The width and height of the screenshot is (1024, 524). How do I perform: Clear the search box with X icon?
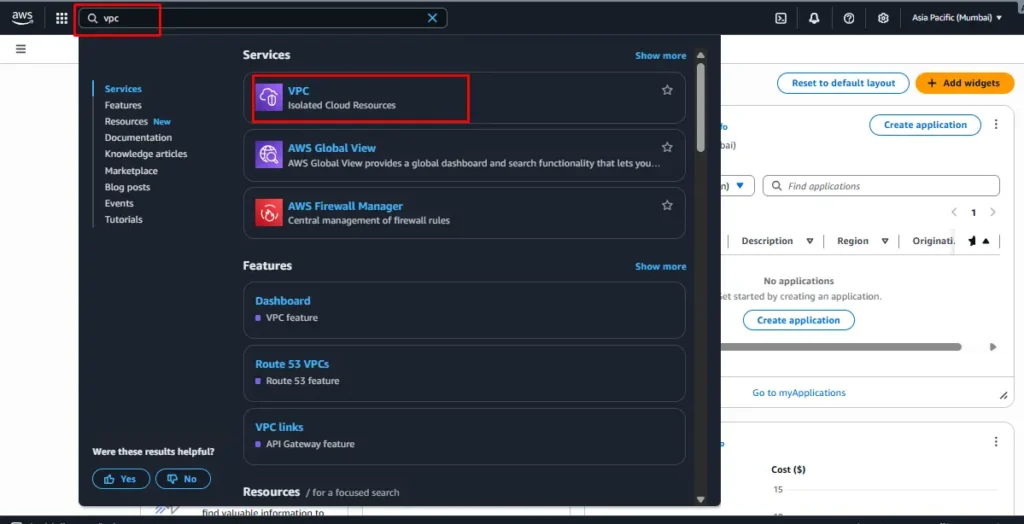[432, 18]
